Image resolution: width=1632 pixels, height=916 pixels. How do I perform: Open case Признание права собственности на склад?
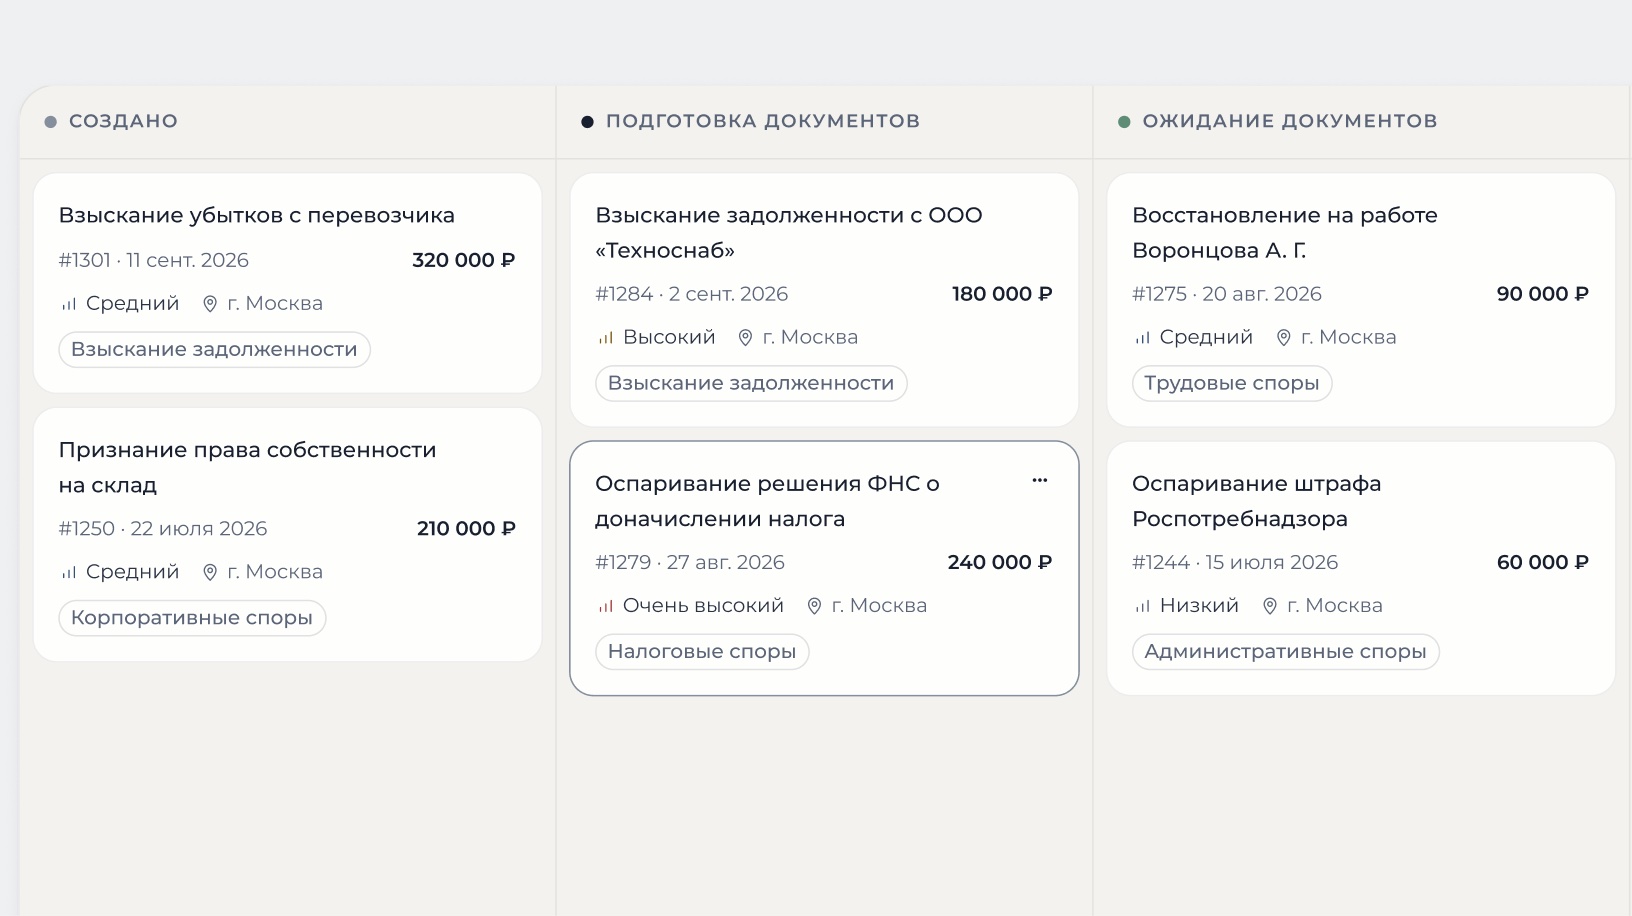[x=248, y=467]
